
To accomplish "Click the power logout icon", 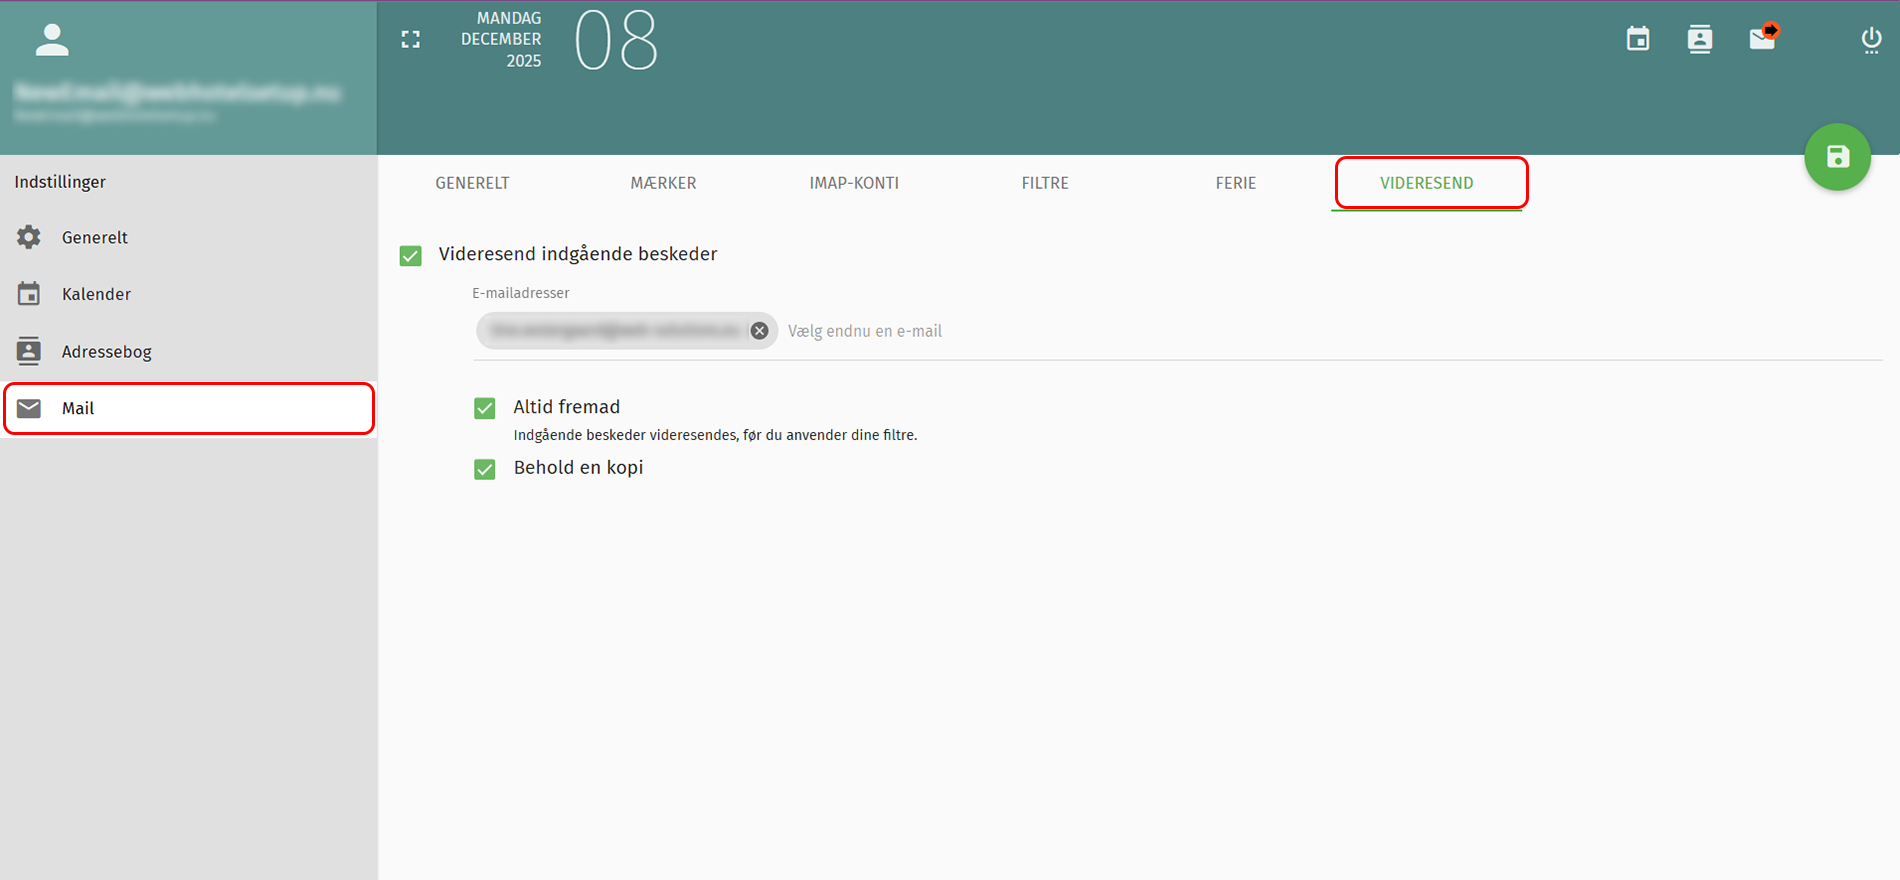I will point(1871,40).
